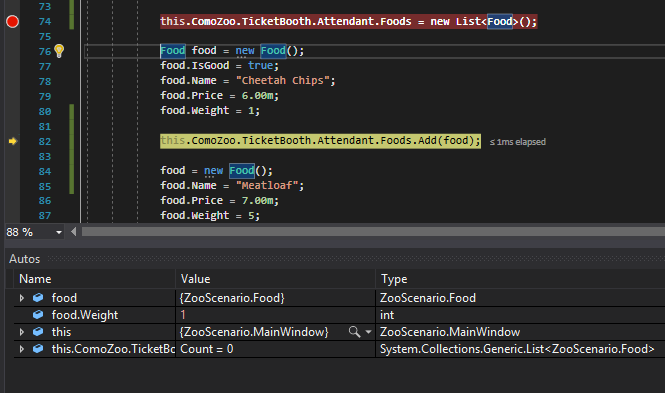
Task: Select the food.Weight value 1 cell
Action: click(275, 315)
